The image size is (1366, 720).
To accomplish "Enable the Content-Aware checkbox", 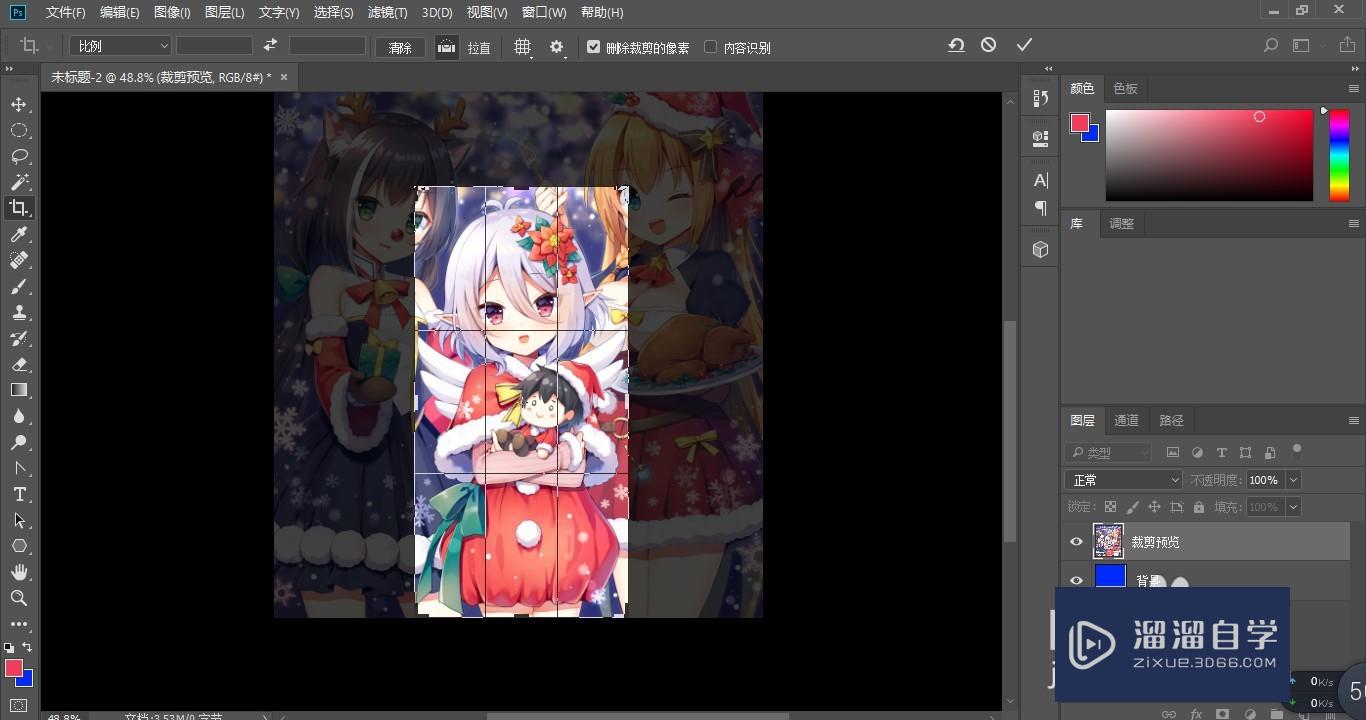I will click(x=711, y=47).
